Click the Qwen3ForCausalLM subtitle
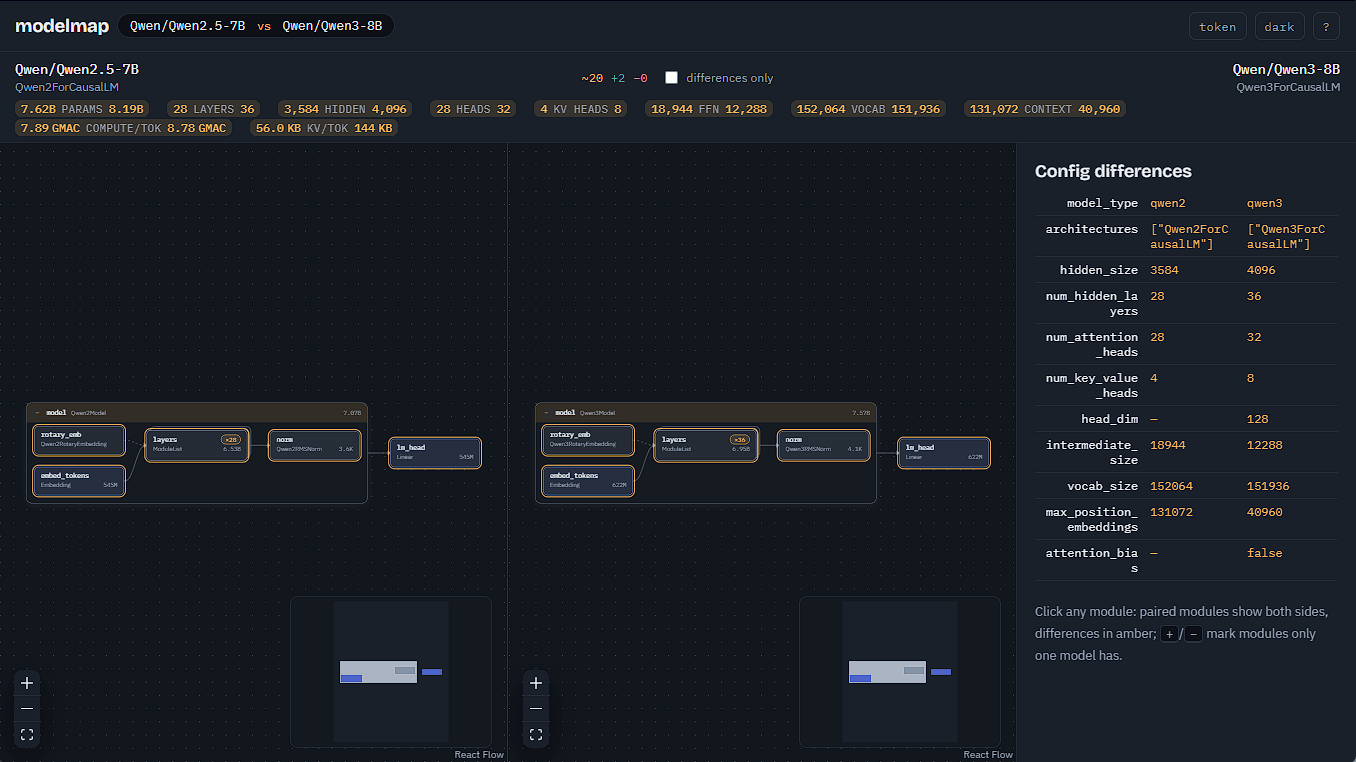This screenshot has height=762, width=1356. point(1288,87)
